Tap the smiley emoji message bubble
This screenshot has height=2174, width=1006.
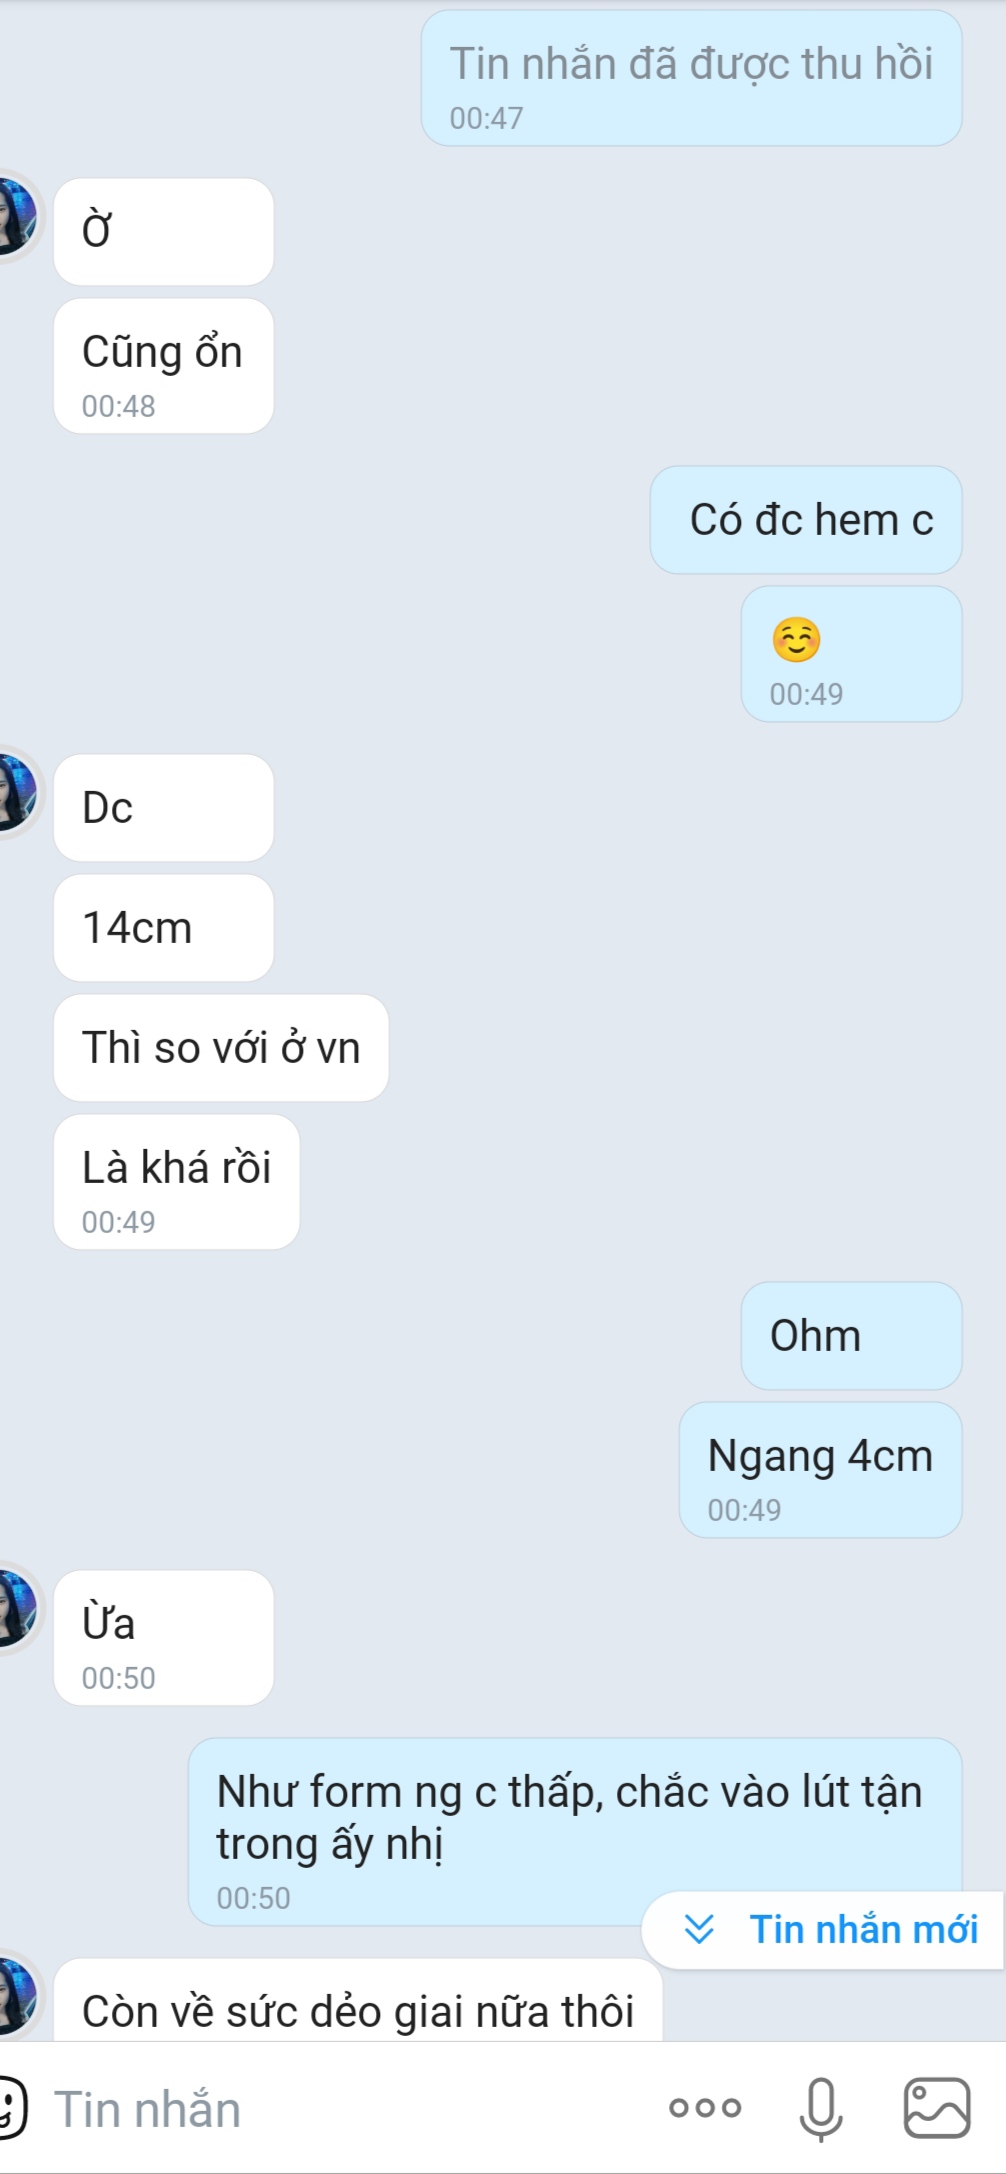[x=851, y=654]
